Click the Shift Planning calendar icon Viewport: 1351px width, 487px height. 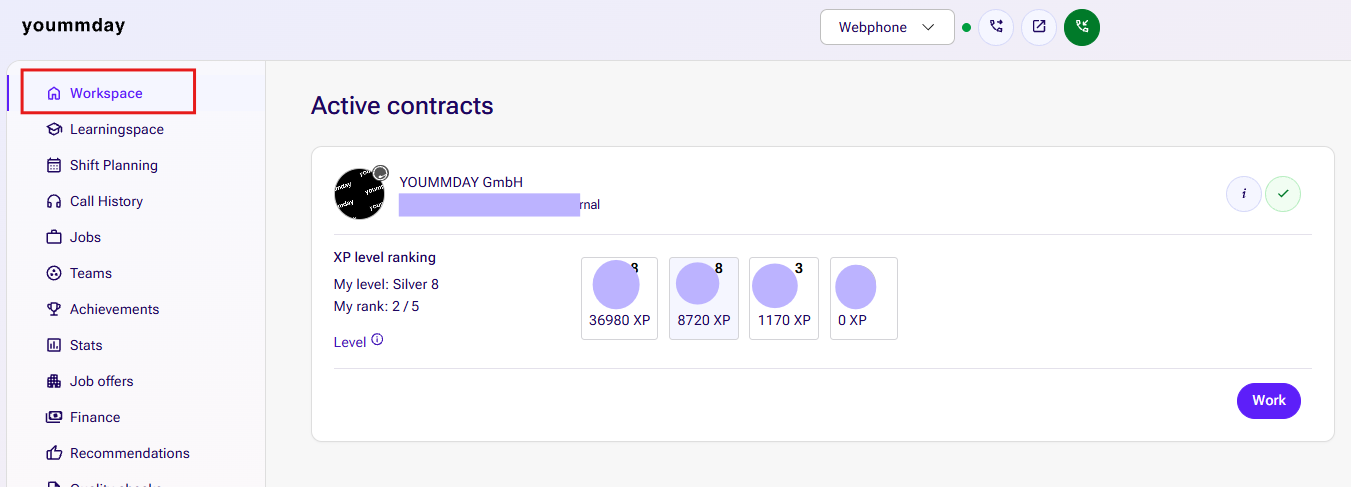click(x=54, y=165)
